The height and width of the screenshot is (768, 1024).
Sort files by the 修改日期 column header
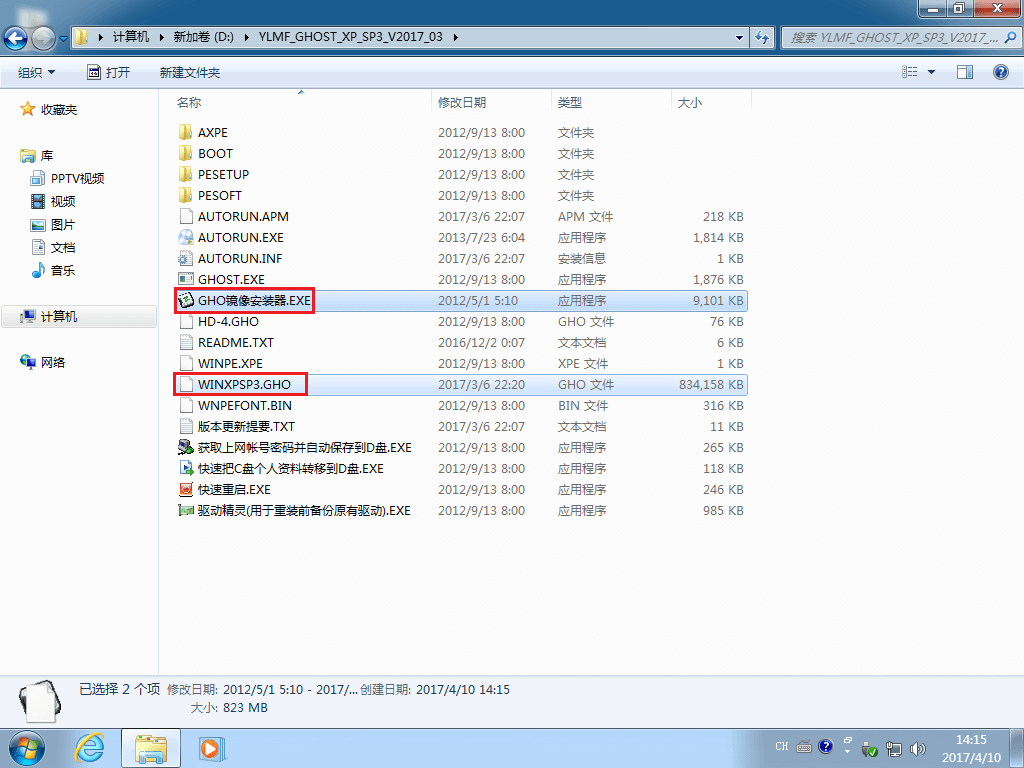click(x=462, y=102)
